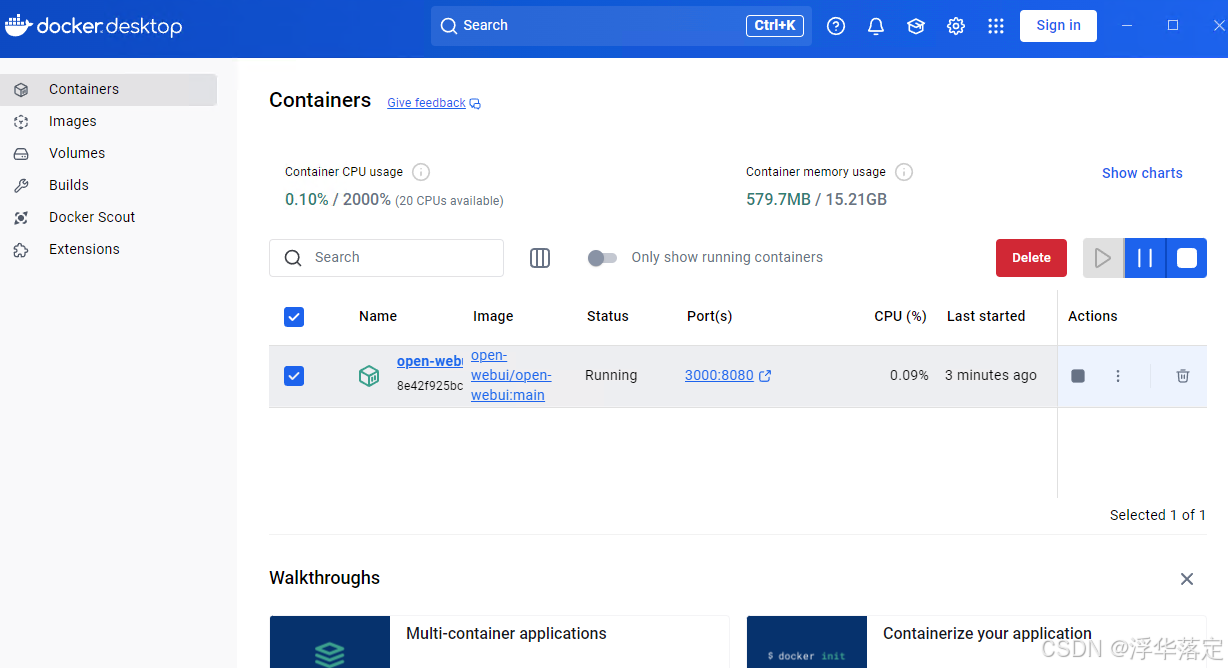Click the Sign in button
Viewport: 1228px width, 668px height.
pyautogui.click(x=1058, y=26)
